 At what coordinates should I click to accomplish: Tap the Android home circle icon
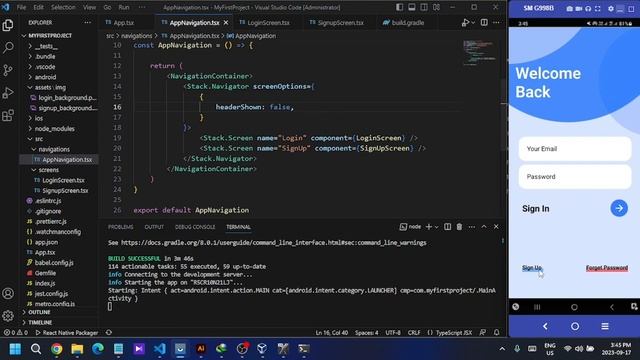point(574,307)
